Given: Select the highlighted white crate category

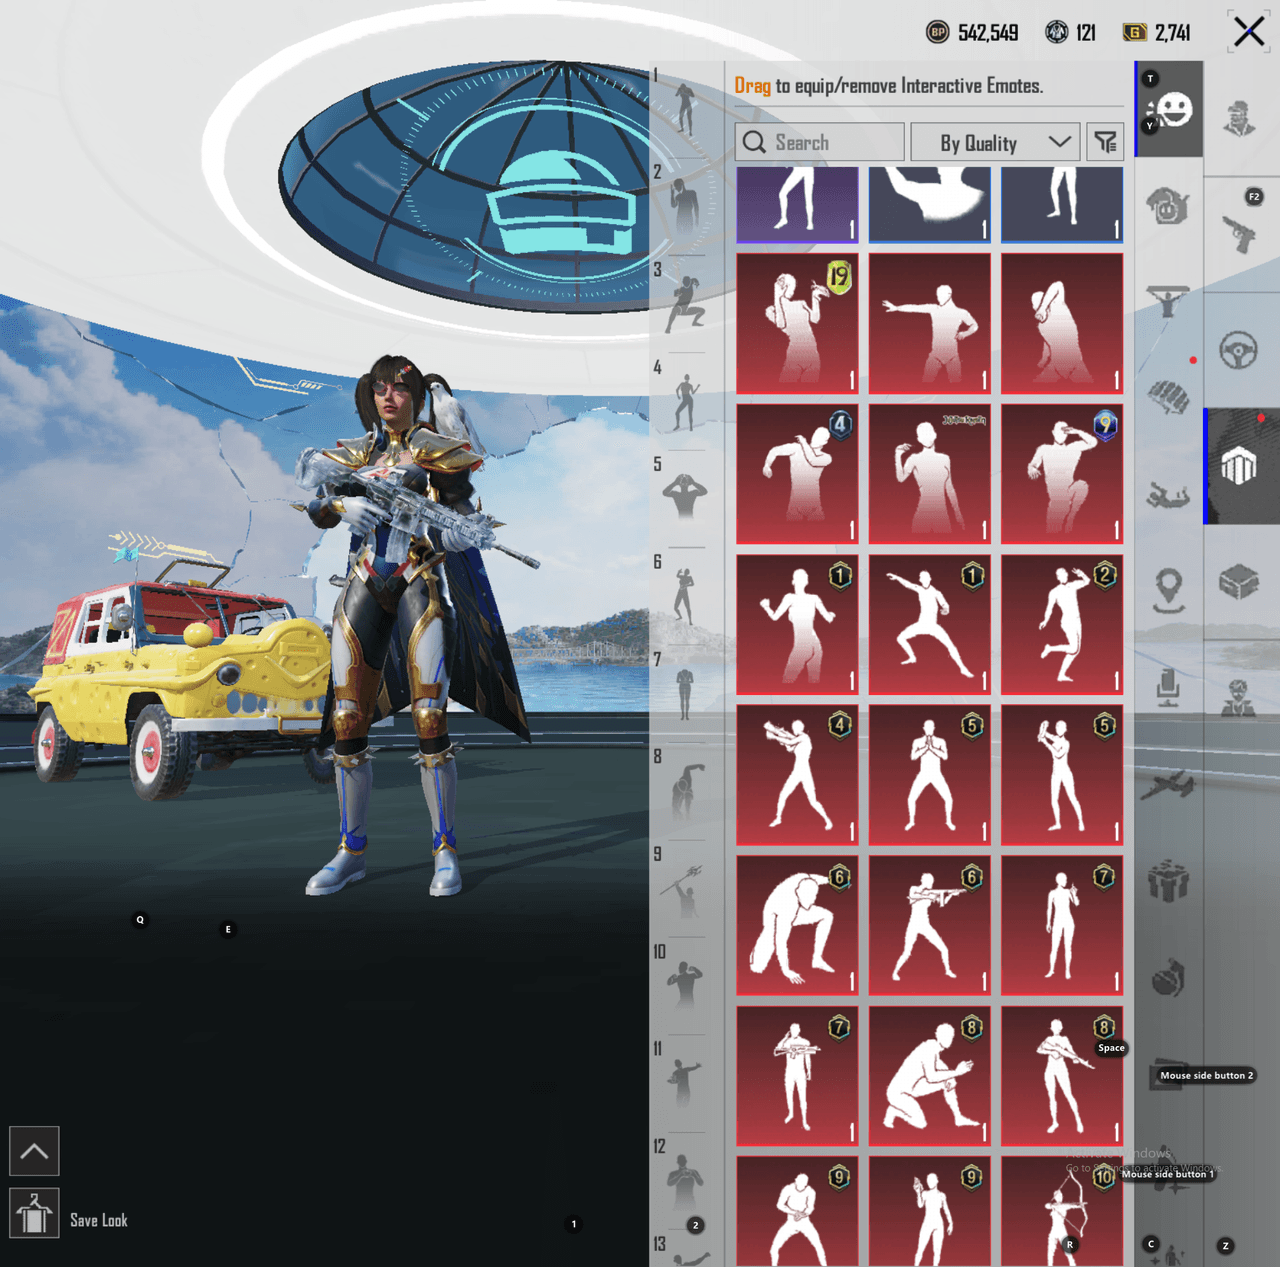Looking at the screenshot, I should (x=1239, y=466).
